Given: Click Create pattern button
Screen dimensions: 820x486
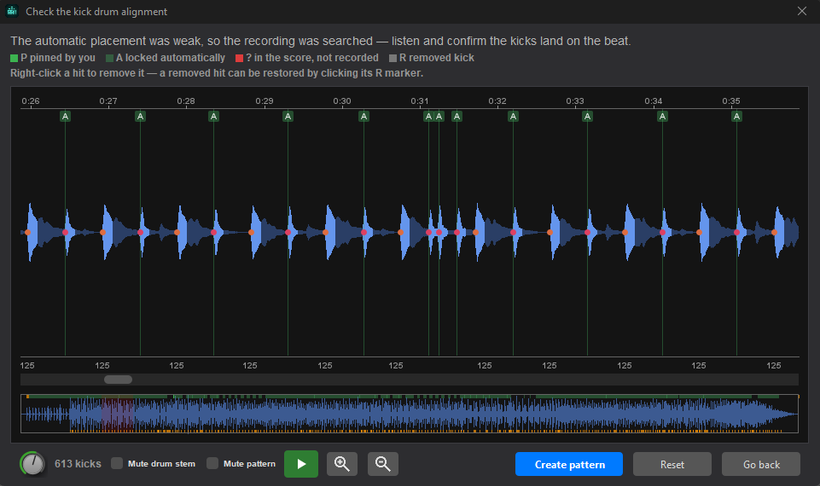Looking at the screenshot, I should 569,464.
